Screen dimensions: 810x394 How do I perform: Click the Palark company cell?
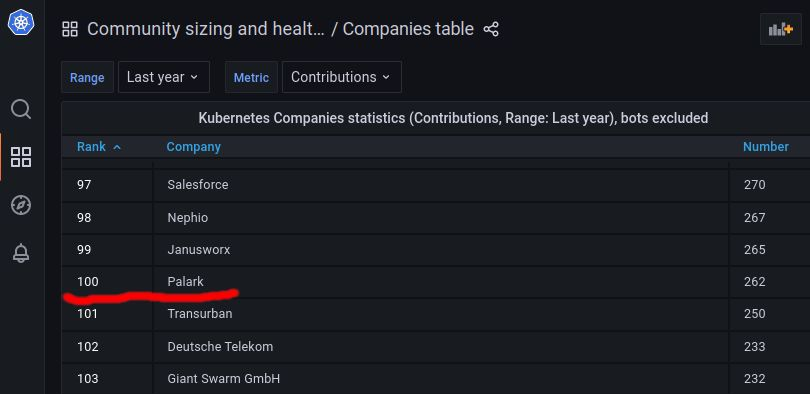(441, 282)
